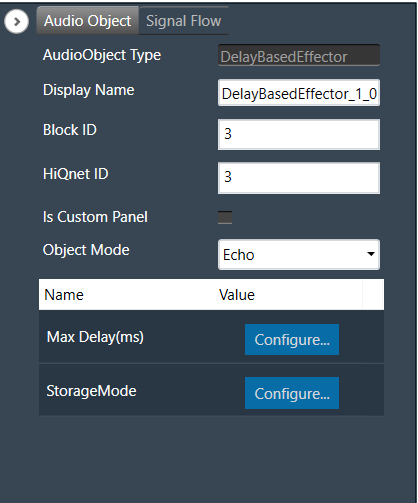Focus the Display Name input field
418x503 pixels.
299,93
